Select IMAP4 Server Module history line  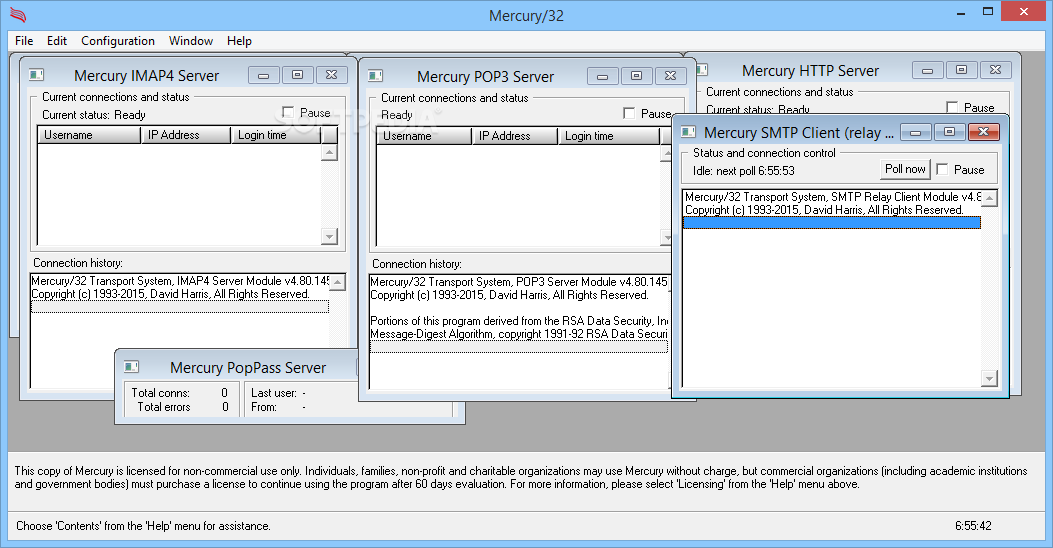(180, 281)
